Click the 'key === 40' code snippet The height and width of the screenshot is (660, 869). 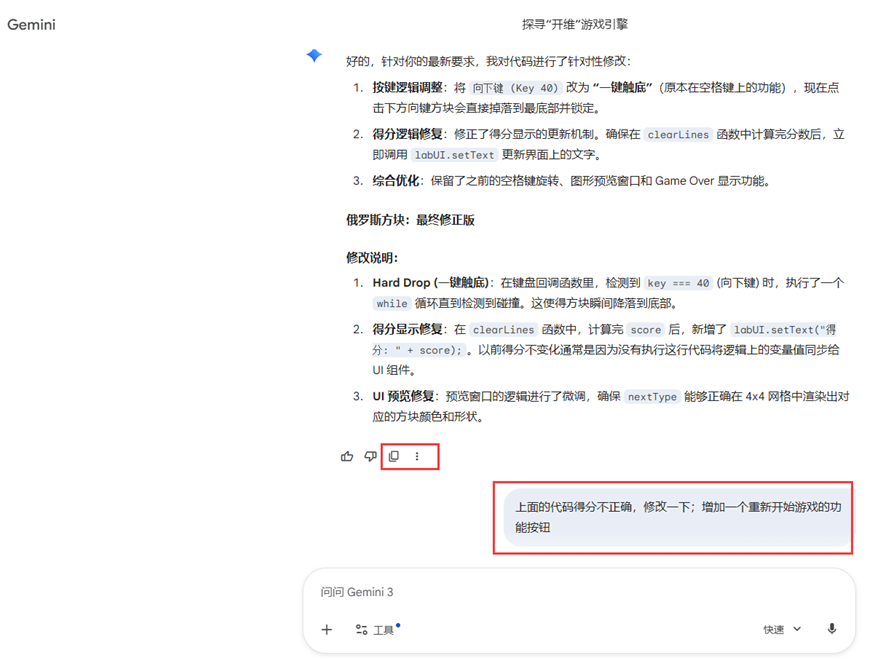coord(678,283)
